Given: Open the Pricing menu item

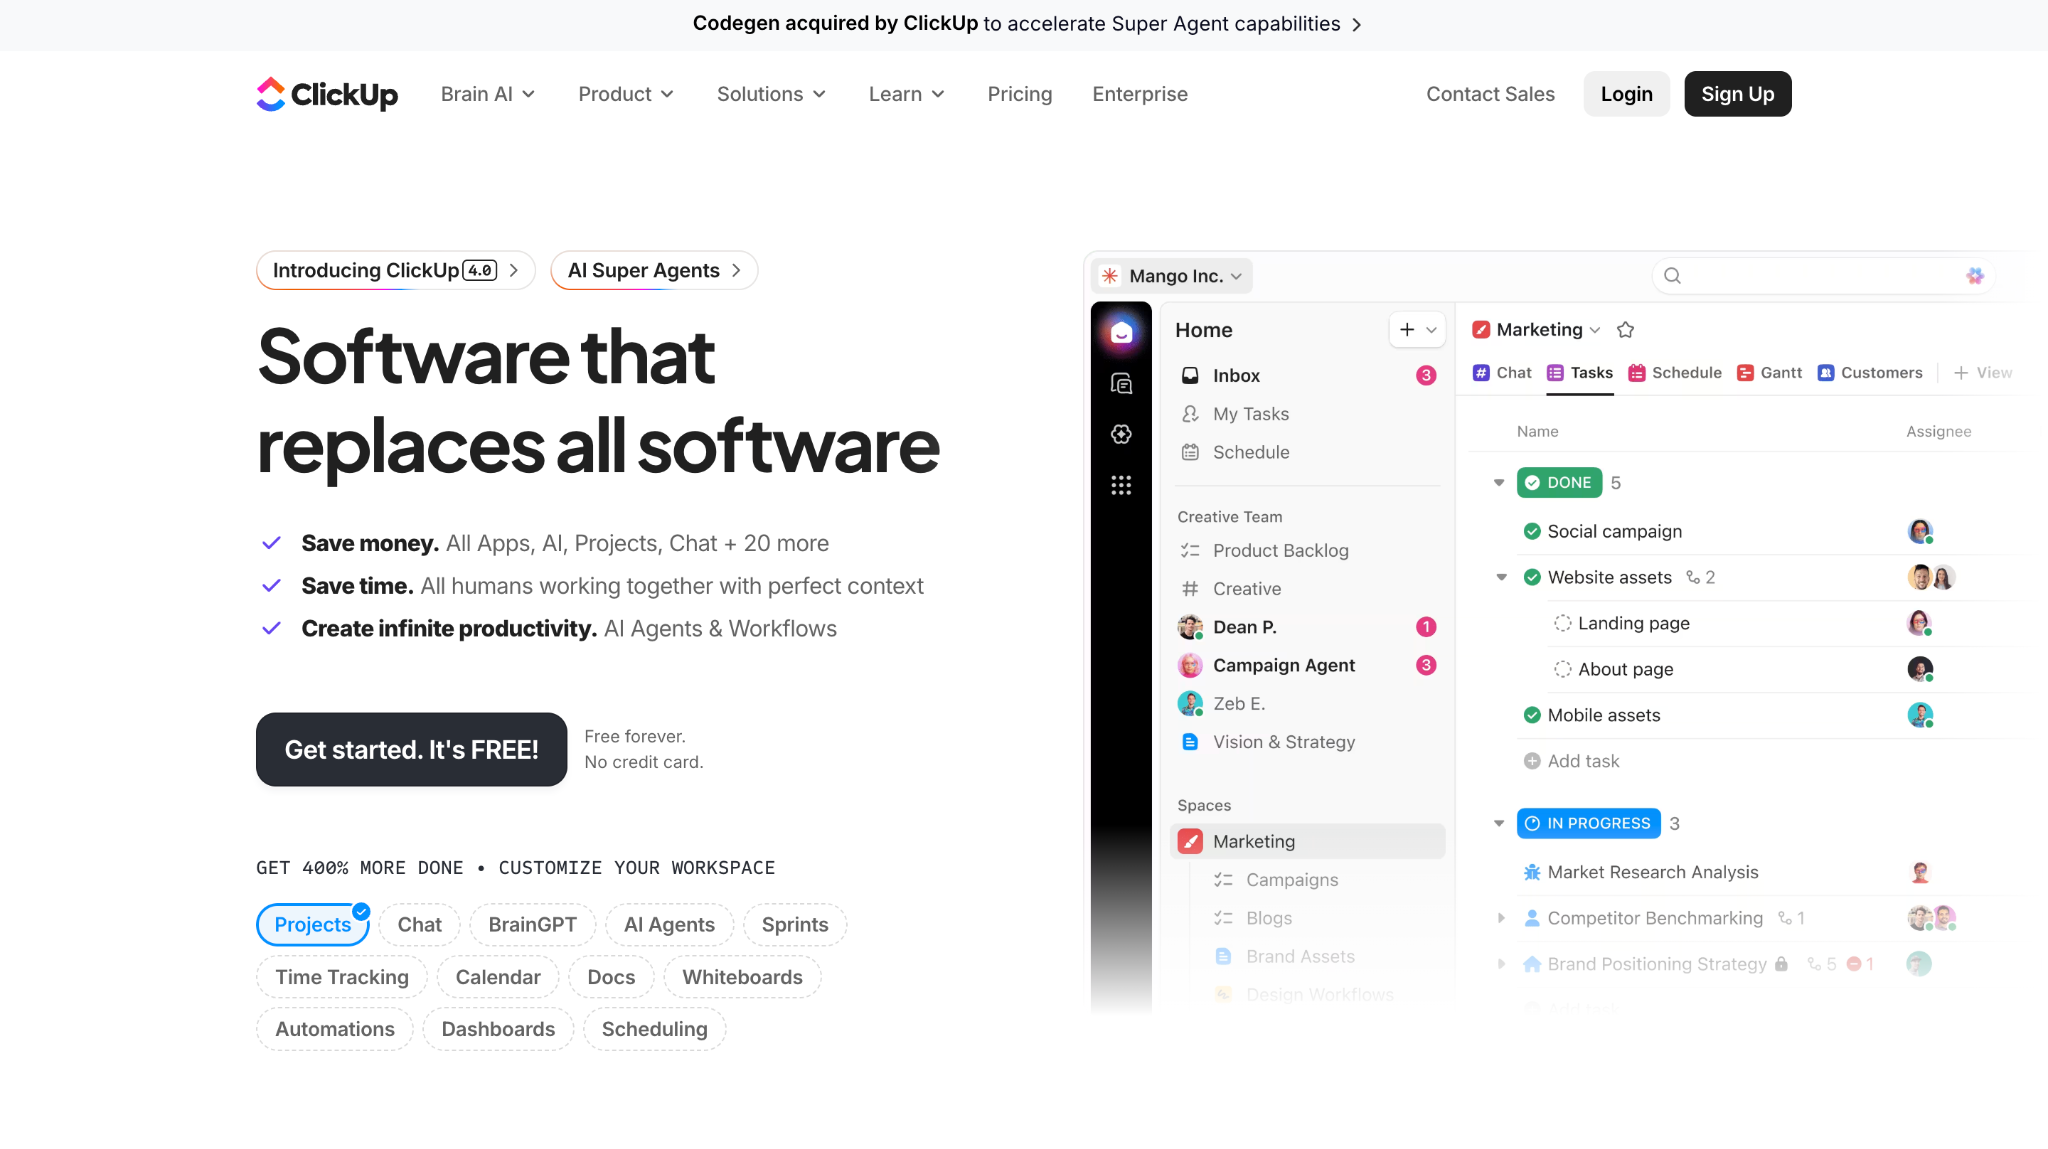Looking at the screenshot, I should pyautogui.click(x=1019, y=94).
